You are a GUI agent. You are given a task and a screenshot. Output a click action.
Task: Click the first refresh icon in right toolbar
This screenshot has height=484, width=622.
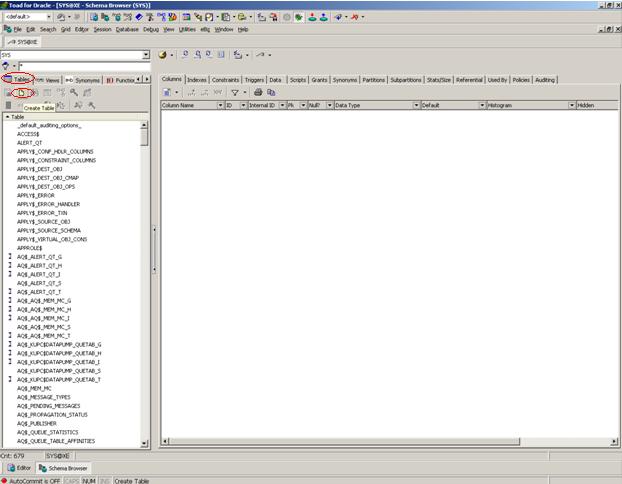[185, 55]
